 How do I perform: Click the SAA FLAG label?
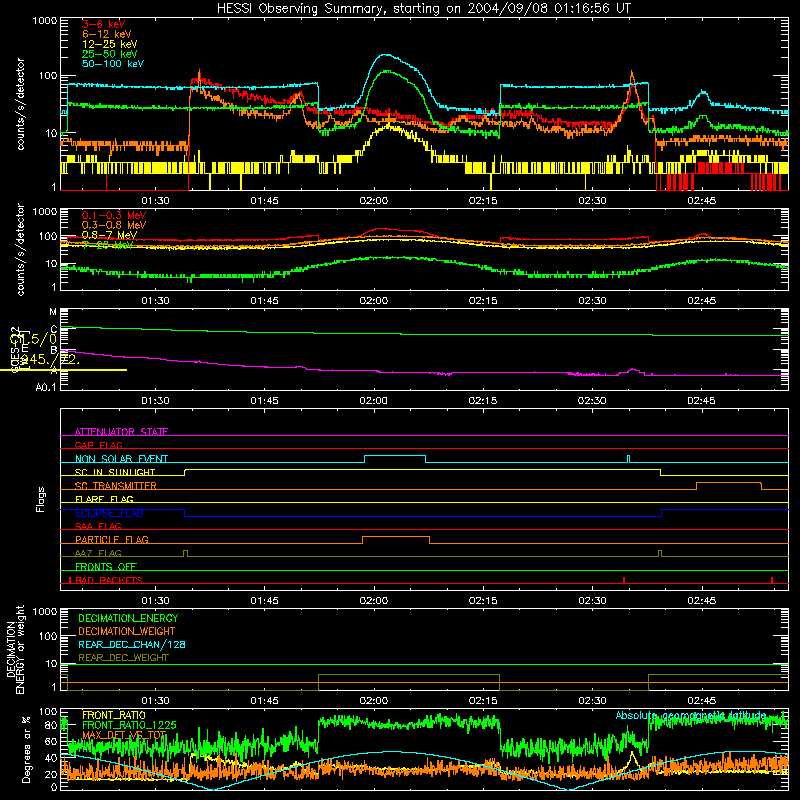pyautogui.click(x=98, y=526)
